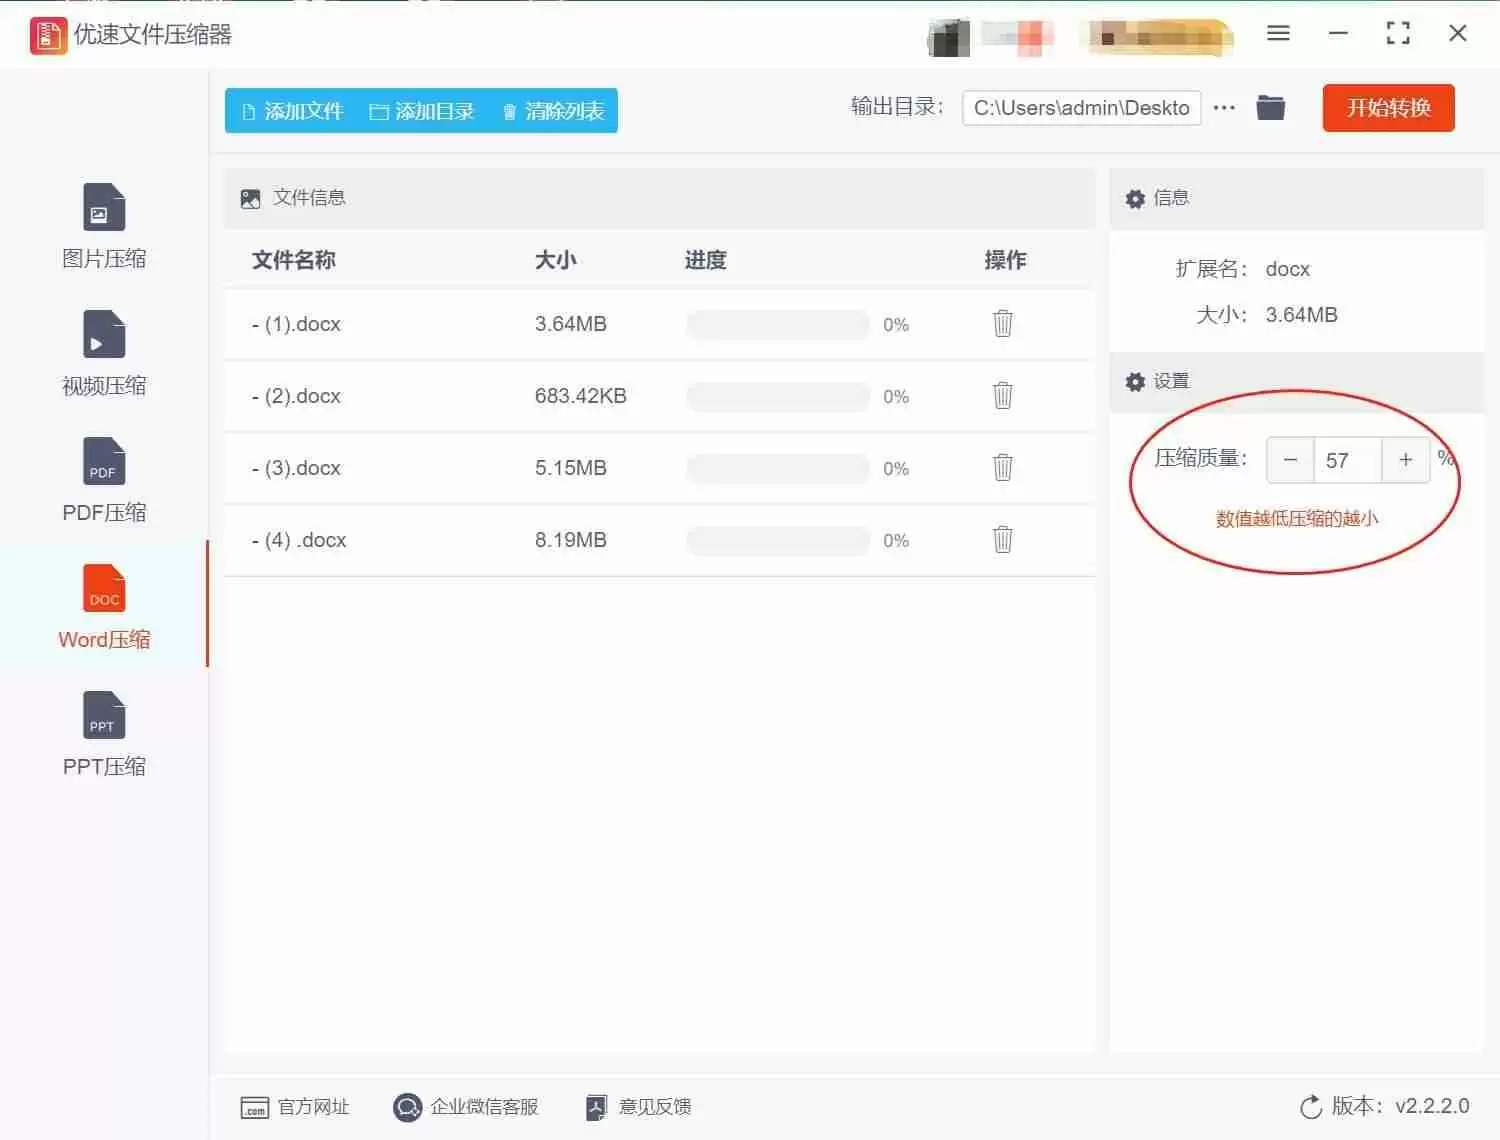Decrease compression quality with minus stepper

pyautogui.click(x=1290, y=460)
